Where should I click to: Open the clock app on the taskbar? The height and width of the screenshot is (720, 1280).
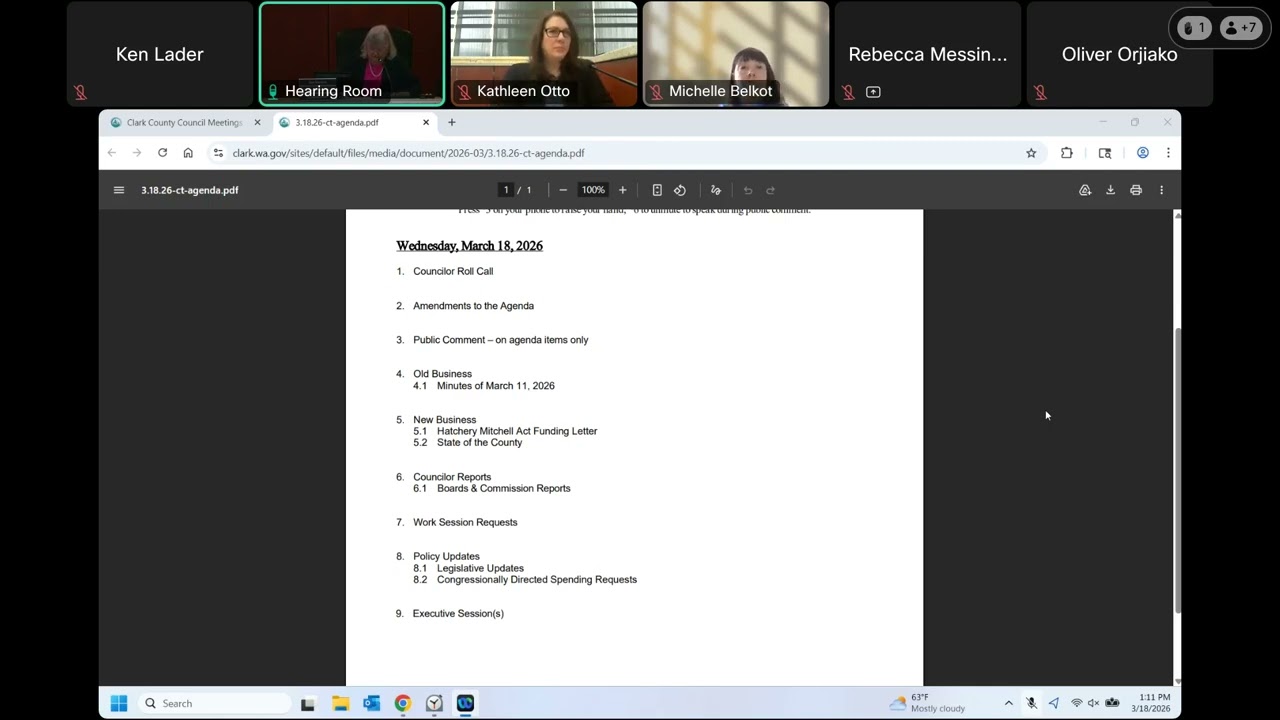(x=434, y=703)
